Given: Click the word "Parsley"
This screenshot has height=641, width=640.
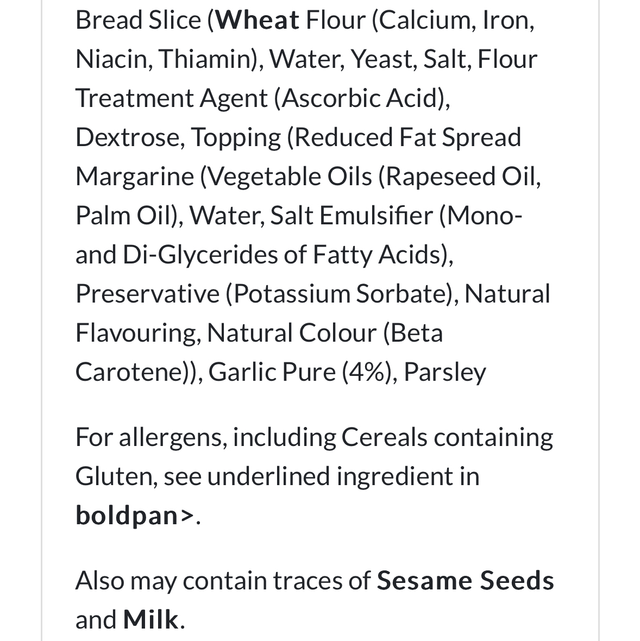Looking at the screenshot, I should point(446,372).
